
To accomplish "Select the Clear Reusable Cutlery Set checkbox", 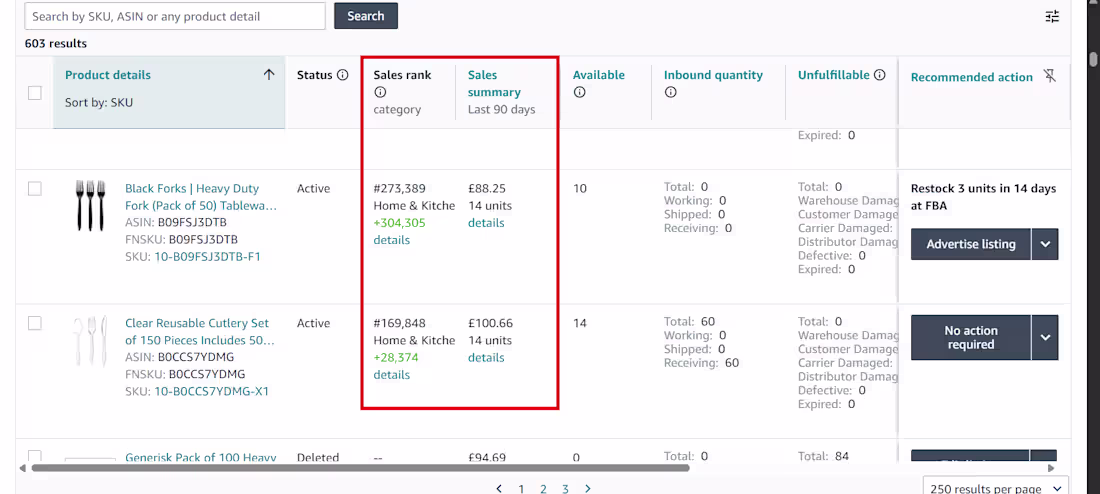I will (34, 323).
